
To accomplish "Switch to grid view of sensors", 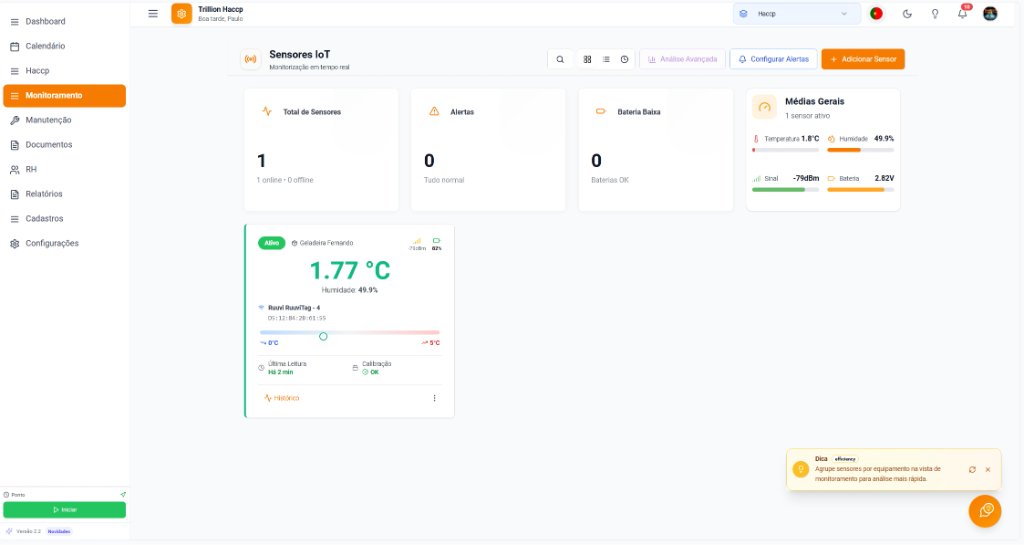I will click(587, 59).
